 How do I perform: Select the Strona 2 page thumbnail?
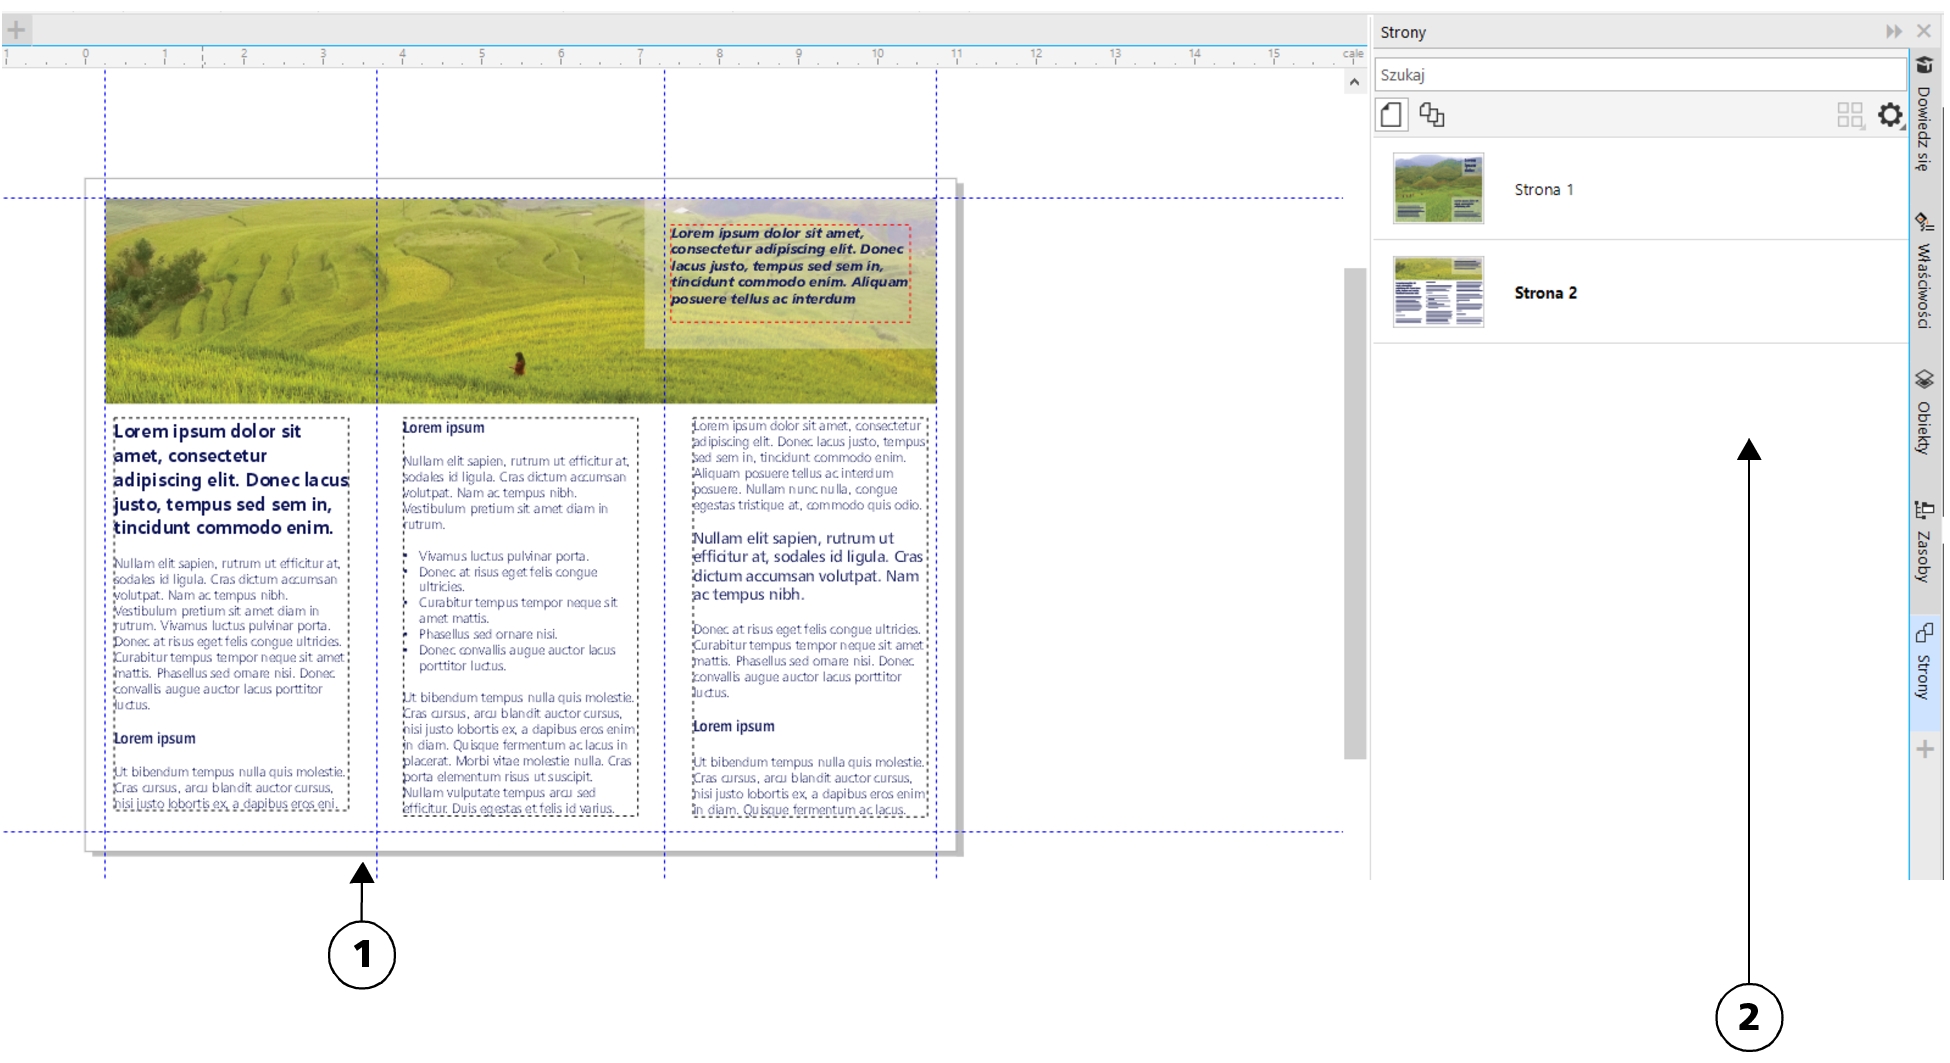pos(1438,292)
